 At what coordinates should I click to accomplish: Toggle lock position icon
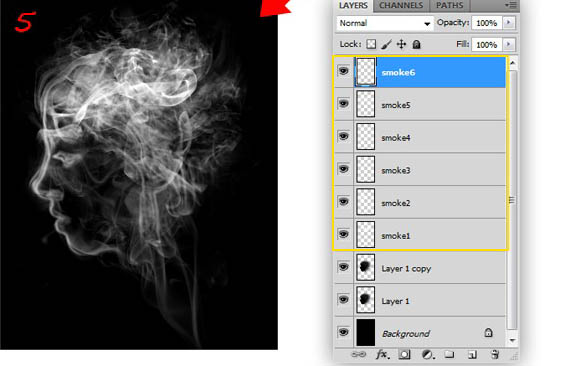[x=401, y=44]
